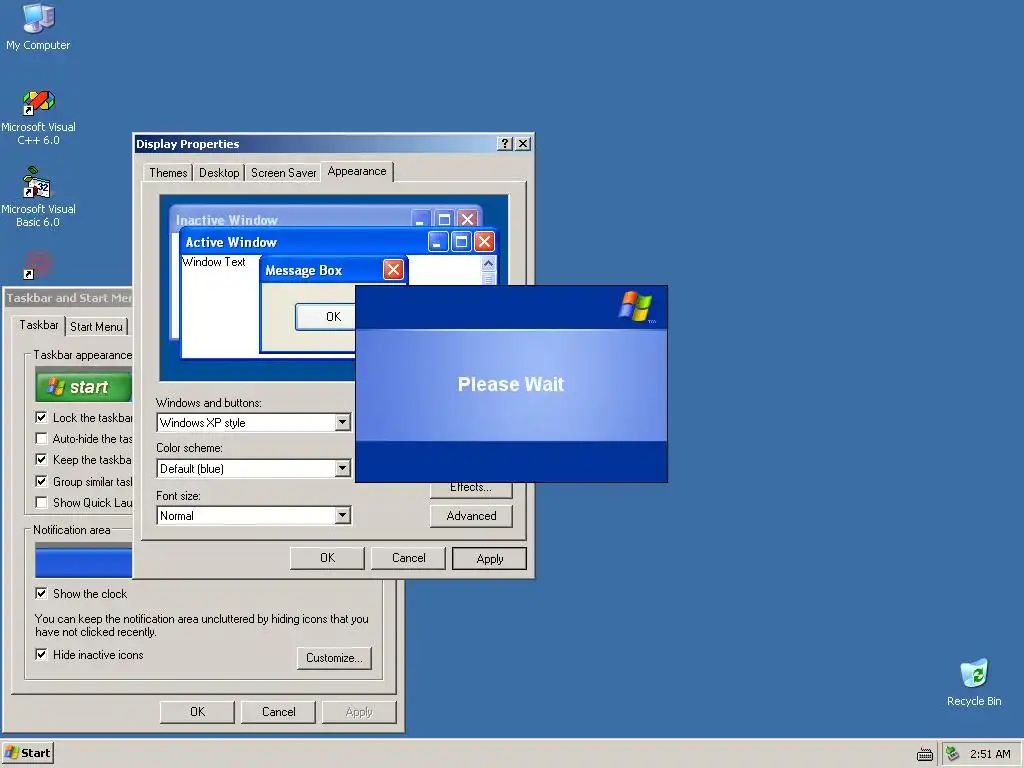The image size is (1024, 768).
Task: Open Advanced appearance settings
Action: pyautogui.click(x=471, y=516)
